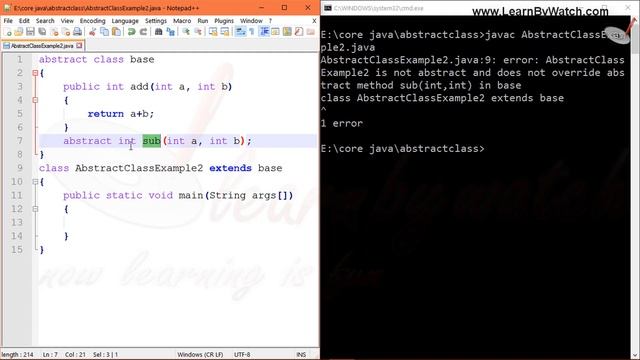Save the file with the floppy icon
The image size is (640, 360).
click(30, 32)
